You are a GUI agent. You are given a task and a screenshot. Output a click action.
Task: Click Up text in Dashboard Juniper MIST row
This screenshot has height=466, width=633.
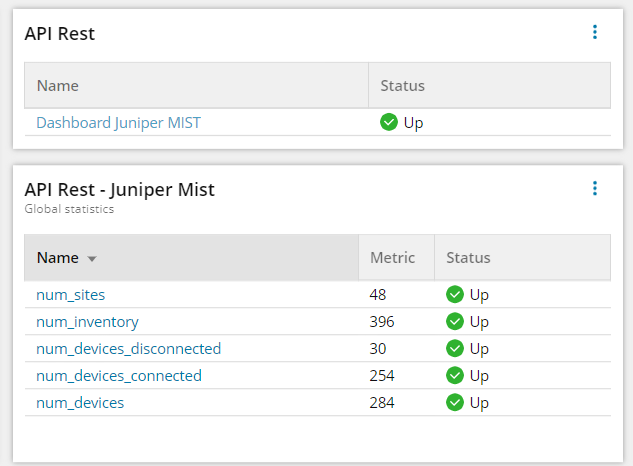coord(413,123)
